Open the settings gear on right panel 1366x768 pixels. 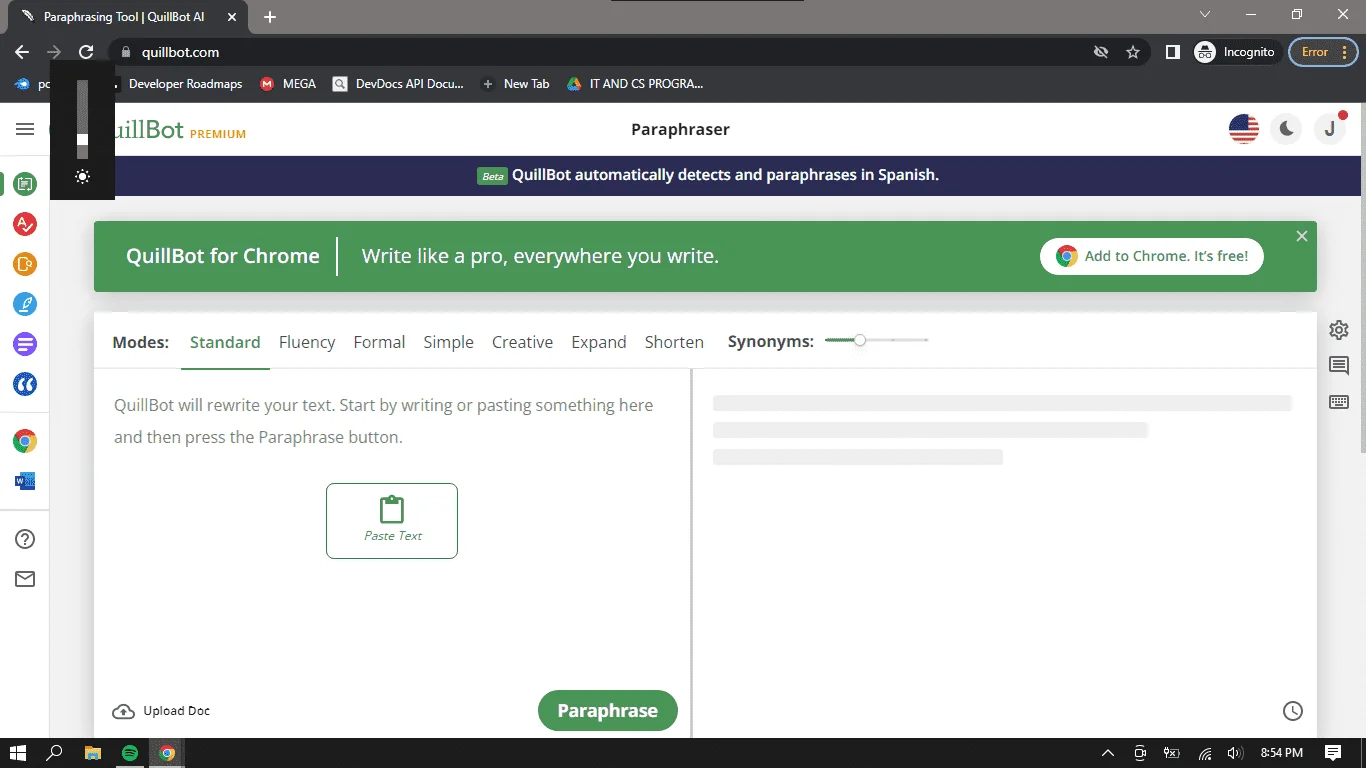click(x=1339, y=330)
